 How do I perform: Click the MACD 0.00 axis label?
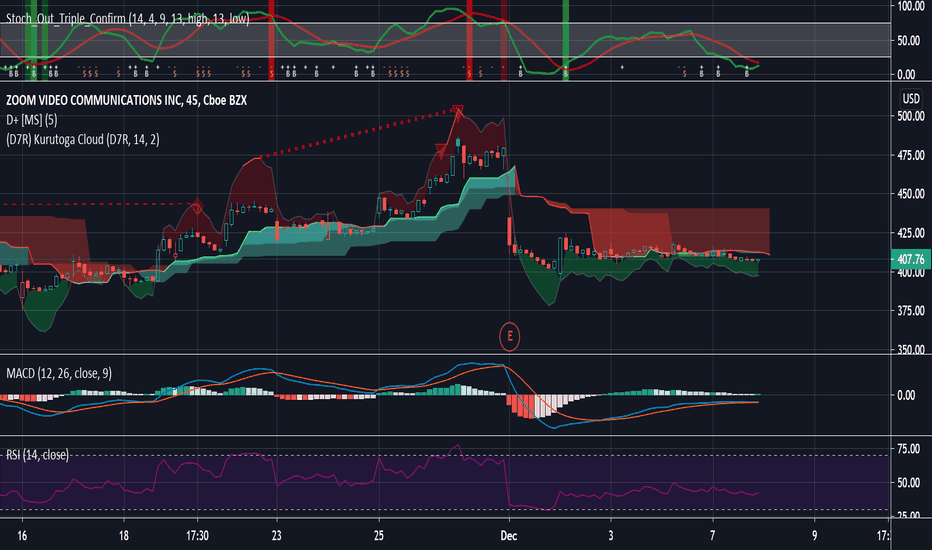point(906,395)
